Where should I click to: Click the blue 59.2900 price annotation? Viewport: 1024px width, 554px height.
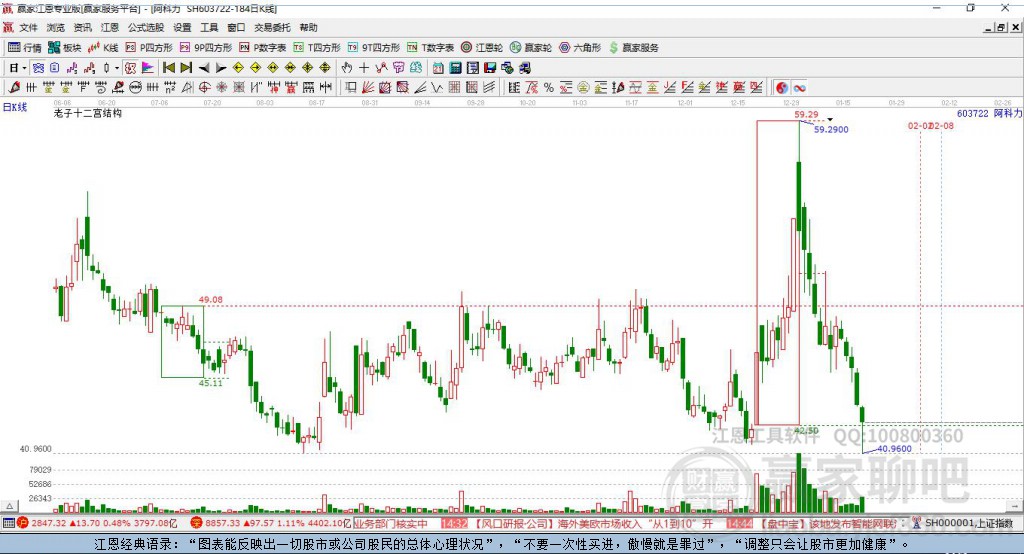831,129
